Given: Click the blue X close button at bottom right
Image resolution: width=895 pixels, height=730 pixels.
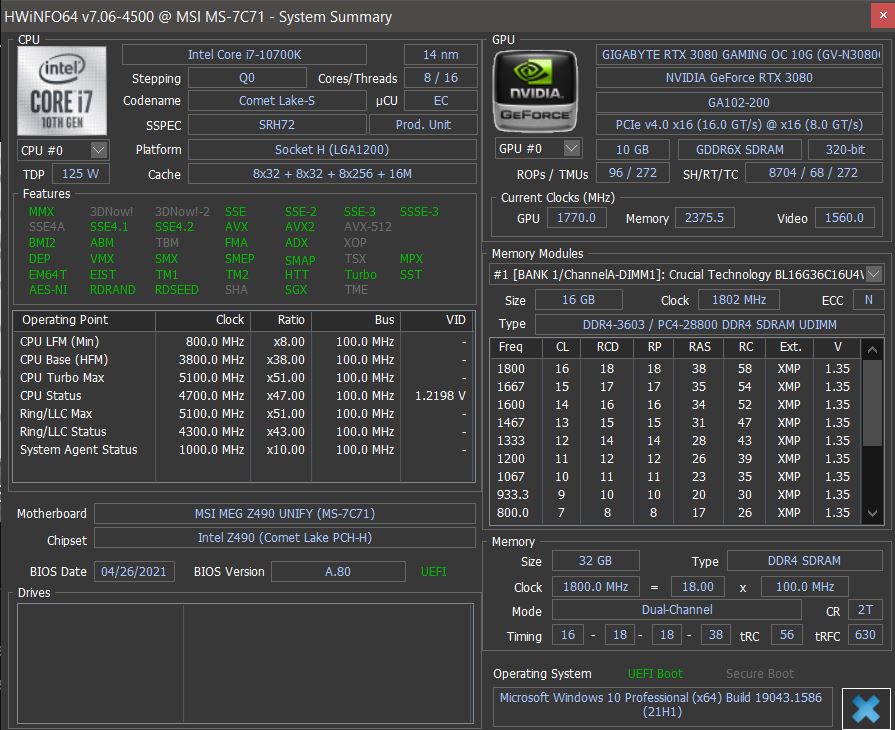Looking at the screenshot, I should [x=866, y=709].
